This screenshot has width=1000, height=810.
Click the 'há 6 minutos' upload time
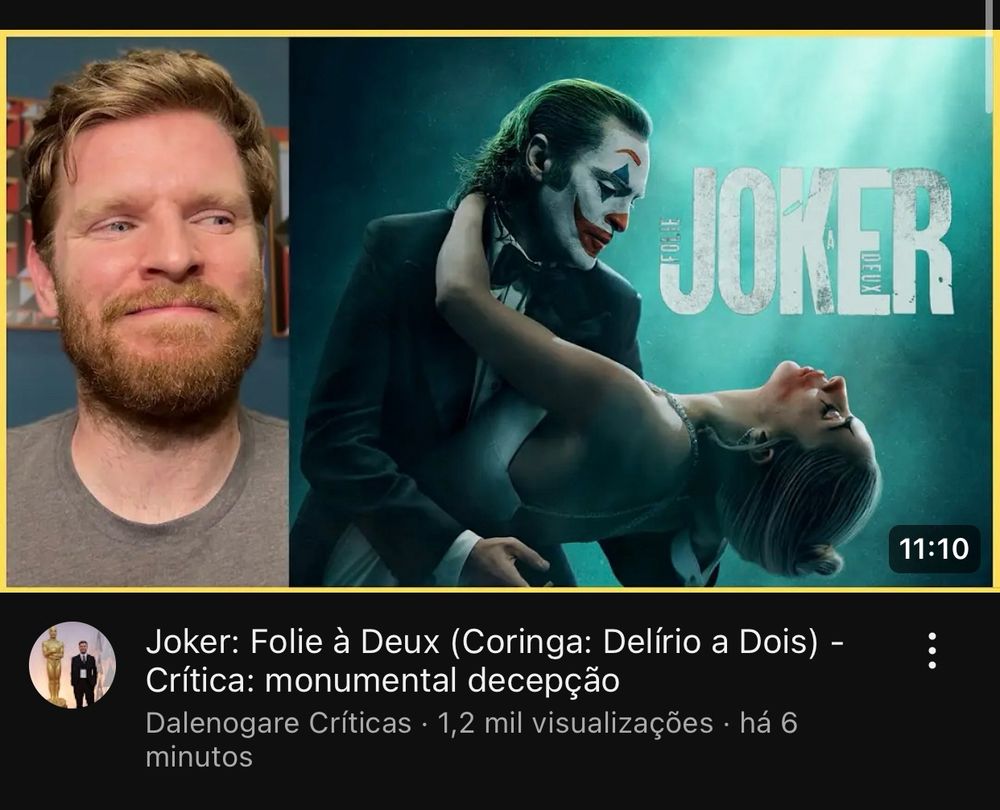pyautogui.click(x=471, y=740)
